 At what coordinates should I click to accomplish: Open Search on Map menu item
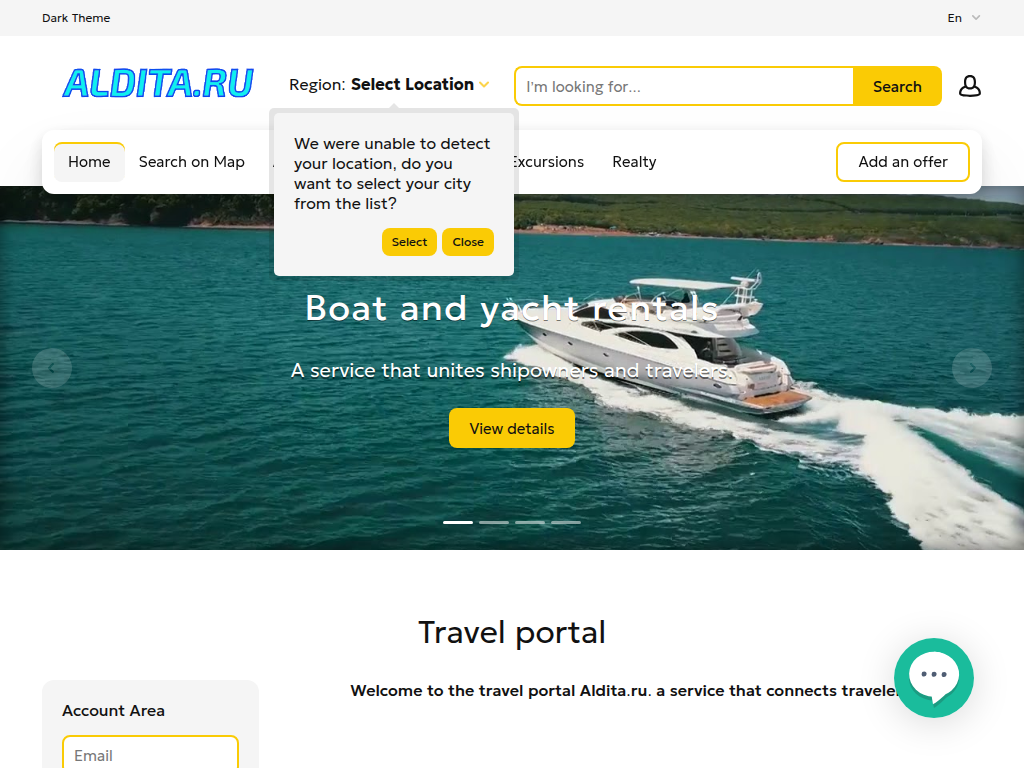point(192,162)
